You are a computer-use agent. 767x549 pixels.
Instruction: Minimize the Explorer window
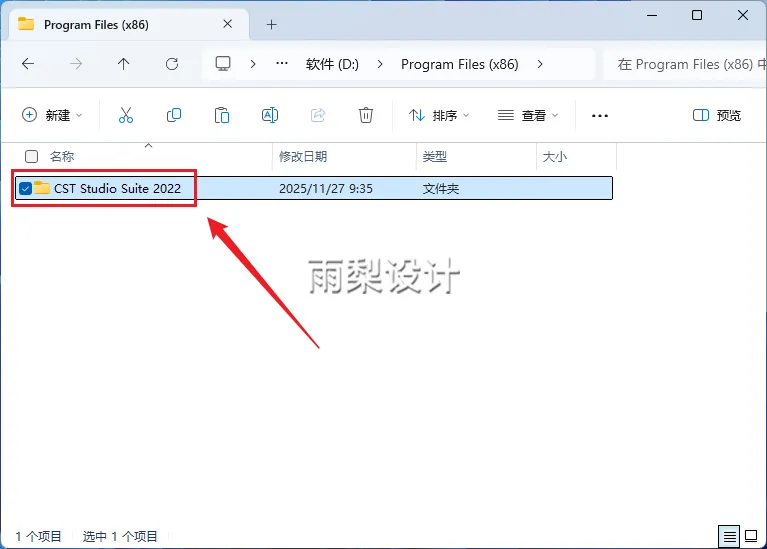[652, 15]
